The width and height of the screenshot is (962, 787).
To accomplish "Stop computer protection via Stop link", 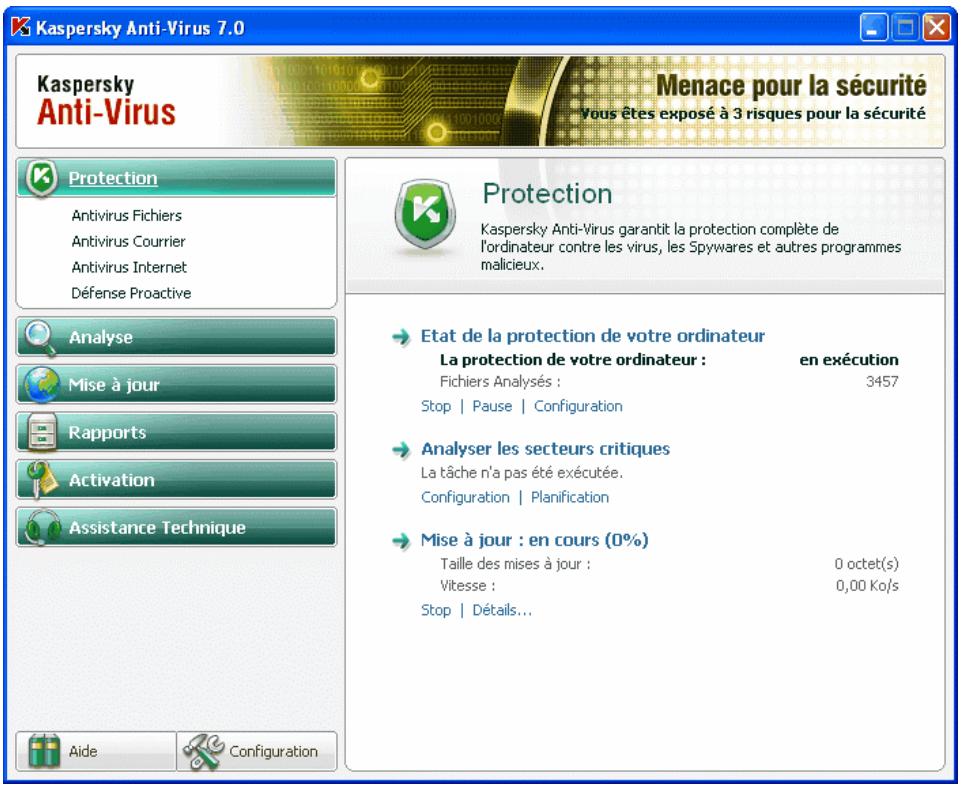I will click(436, 406).
